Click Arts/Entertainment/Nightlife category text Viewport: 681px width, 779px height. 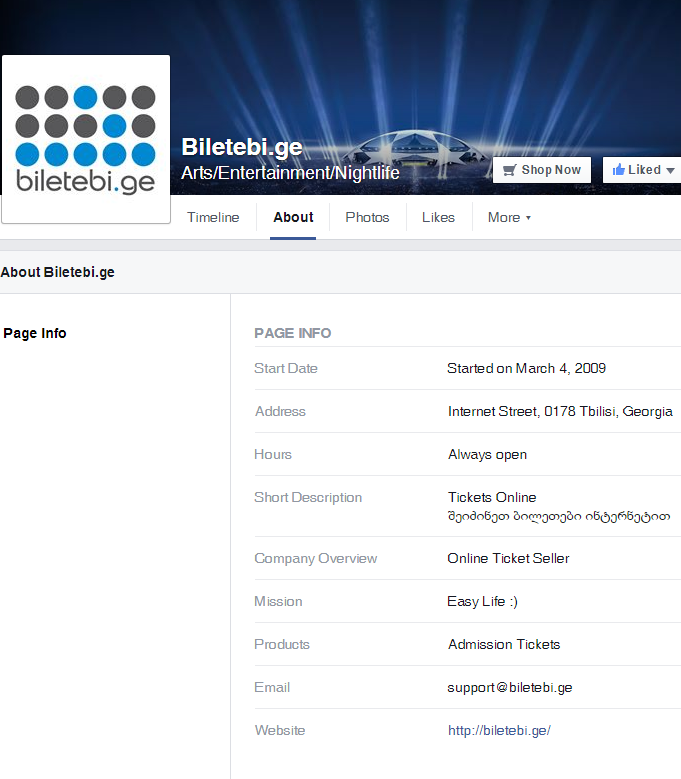pyautogui.click(x=290, y=173)
